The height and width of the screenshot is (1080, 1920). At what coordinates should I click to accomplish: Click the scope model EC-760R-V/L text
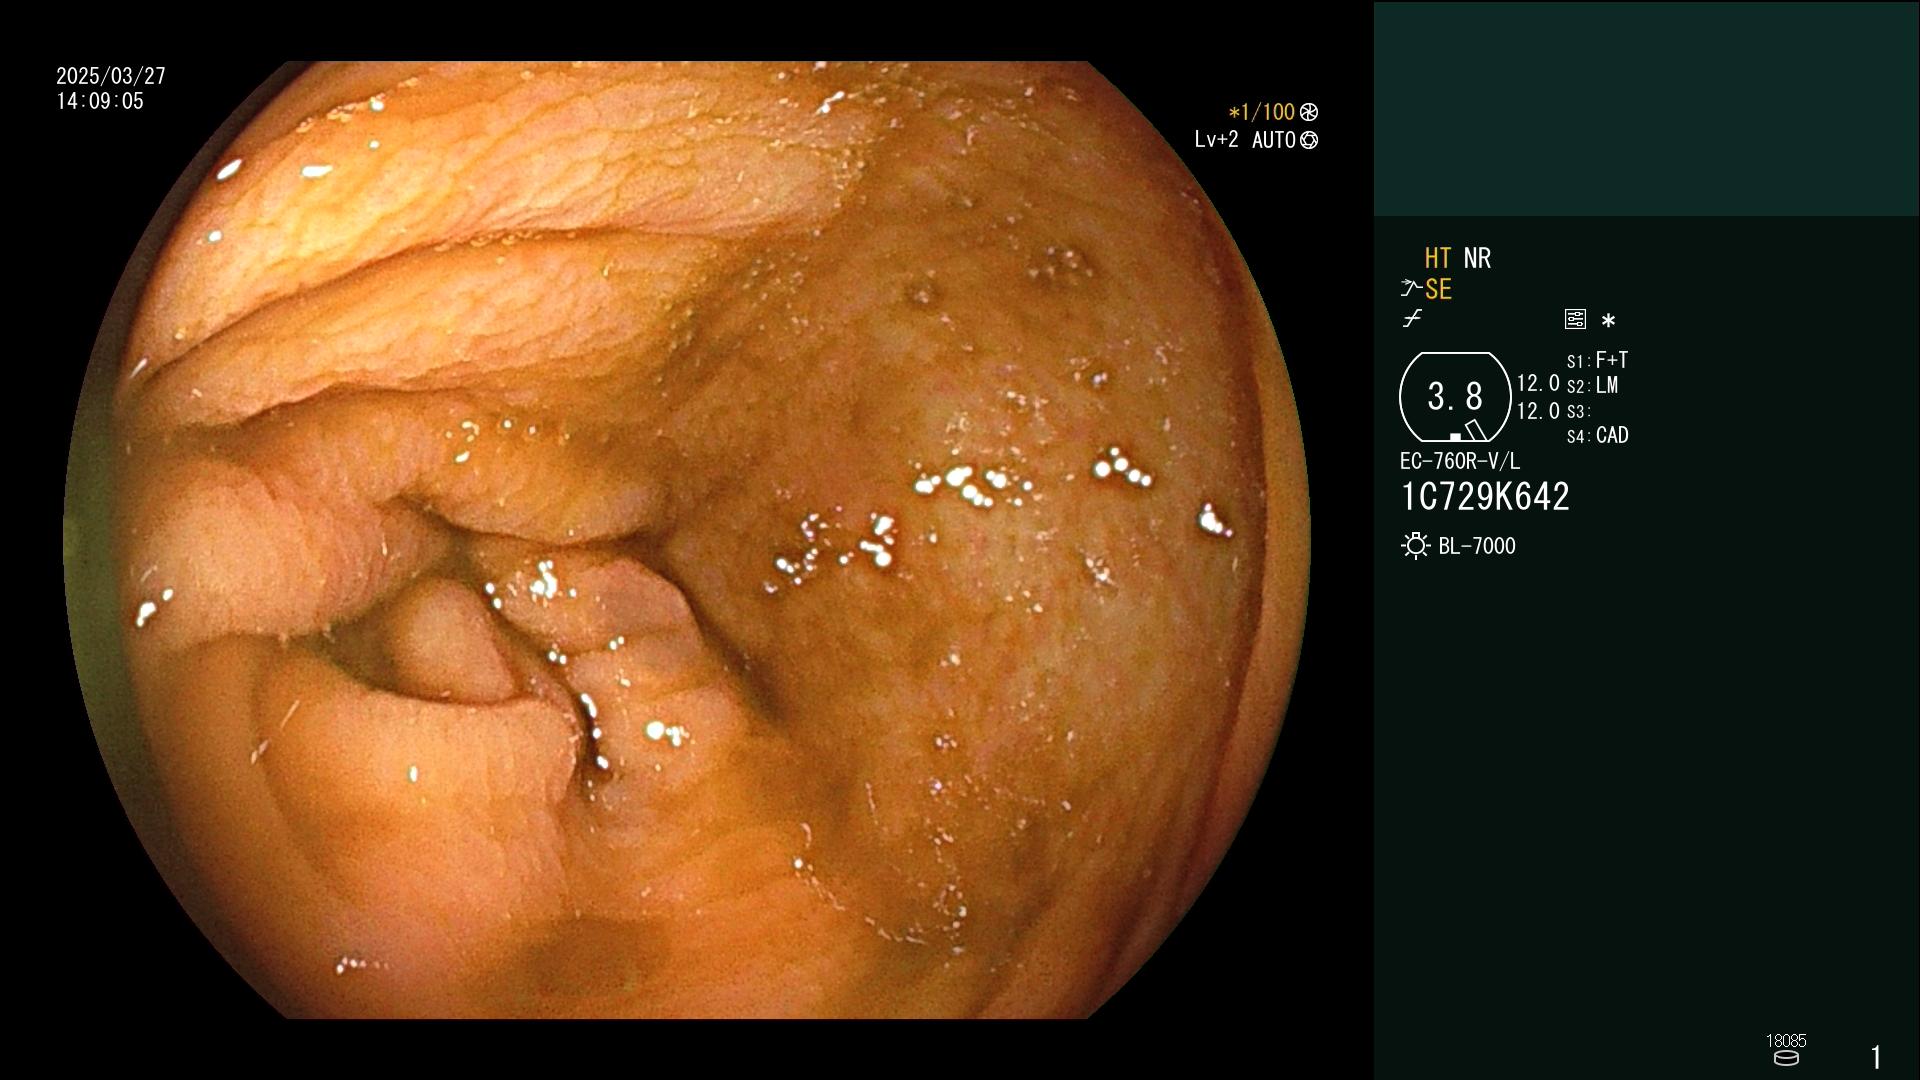(1459, 461)
